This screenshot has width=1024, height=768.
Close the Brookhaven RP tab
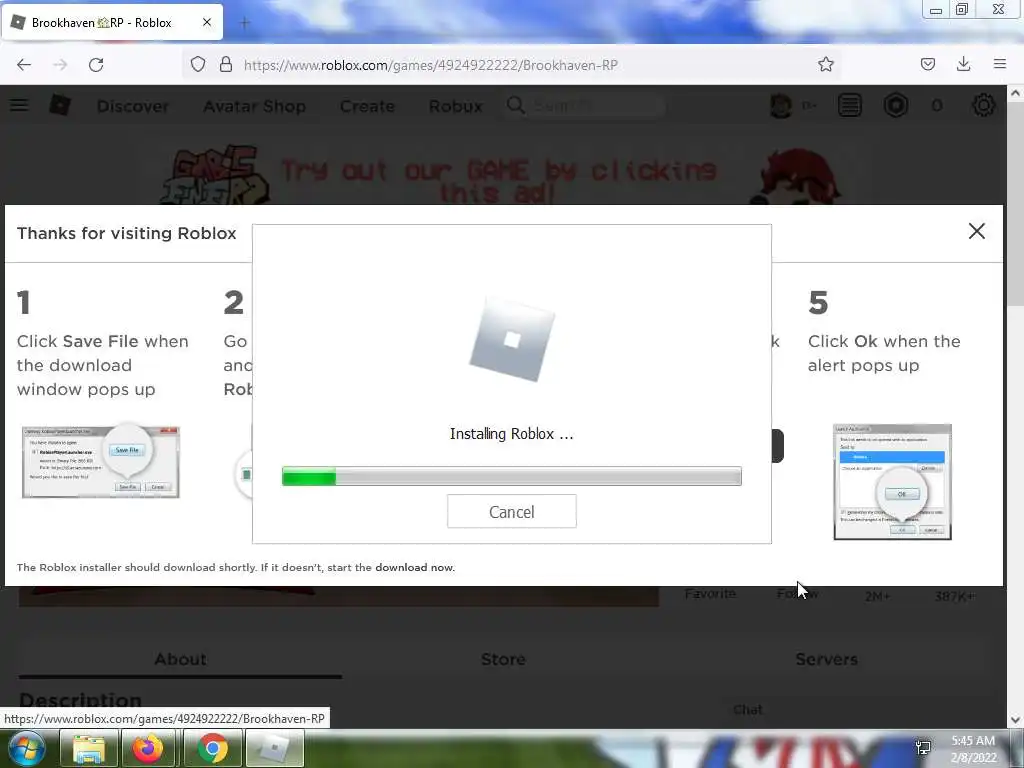pos(207,22)
